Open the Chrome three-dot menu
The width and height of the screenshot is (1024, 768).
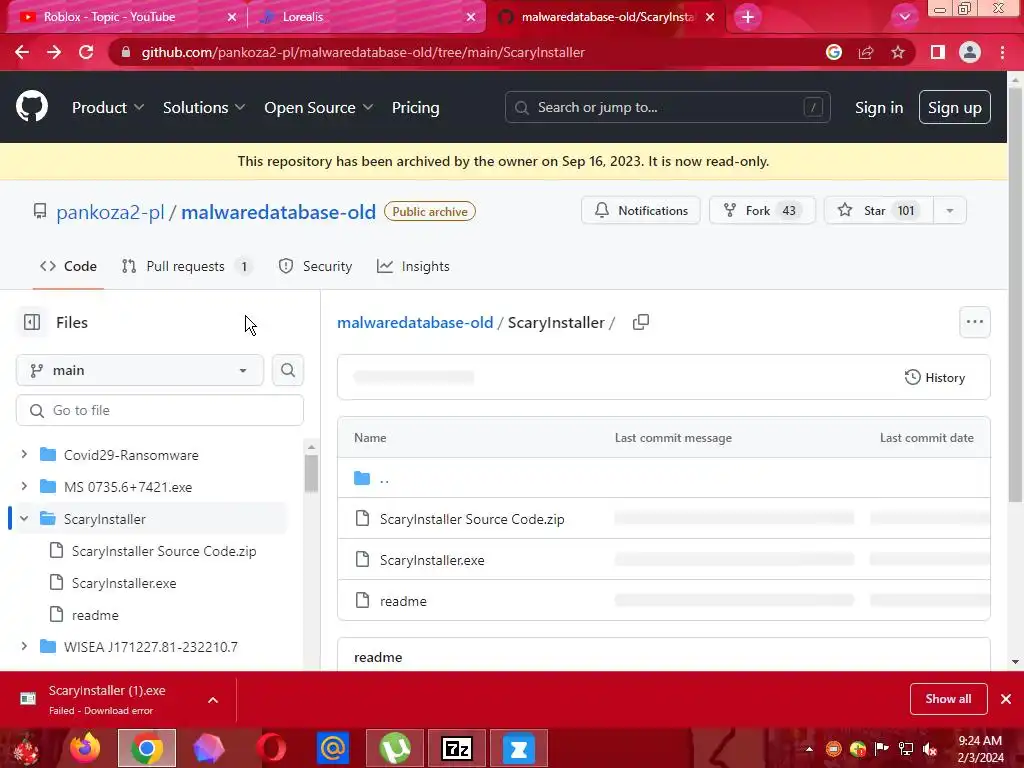[x=1002, y=52]
